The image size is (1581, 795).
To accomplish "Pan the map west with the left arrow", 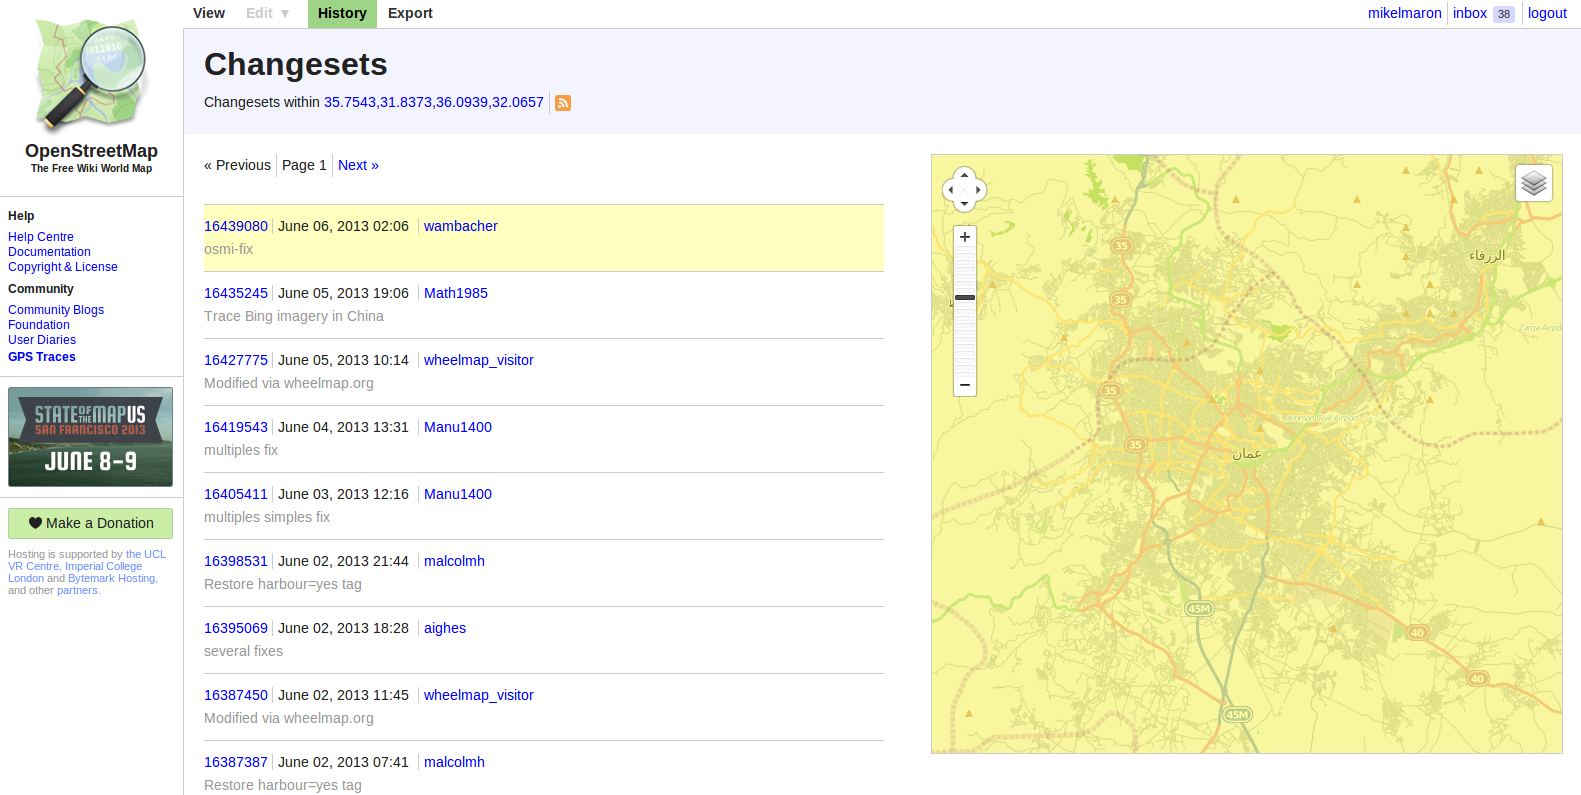I will coord(950,190).
